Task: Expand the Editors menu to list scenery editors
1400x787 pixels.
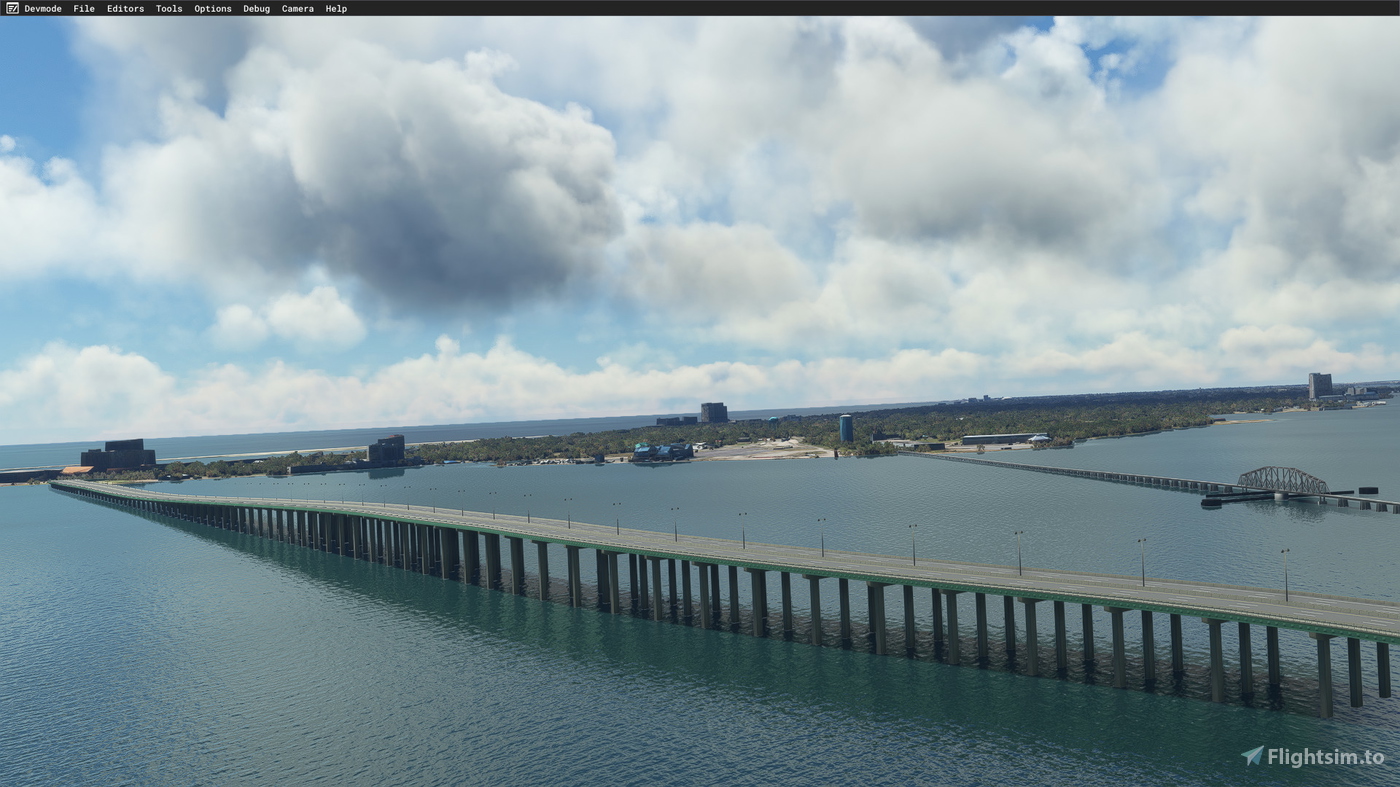Action: click(x=125, y=8)
